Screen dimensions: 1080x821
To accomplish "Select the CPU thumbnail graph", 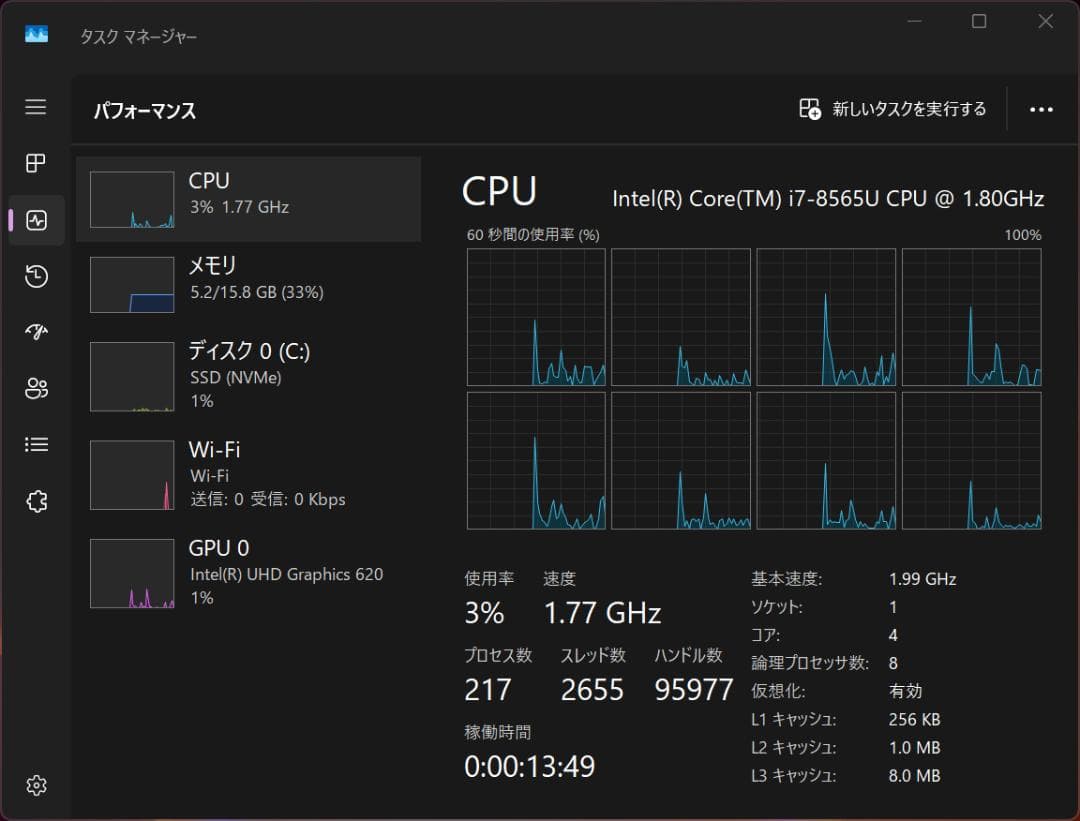I will tap(131, 199).
